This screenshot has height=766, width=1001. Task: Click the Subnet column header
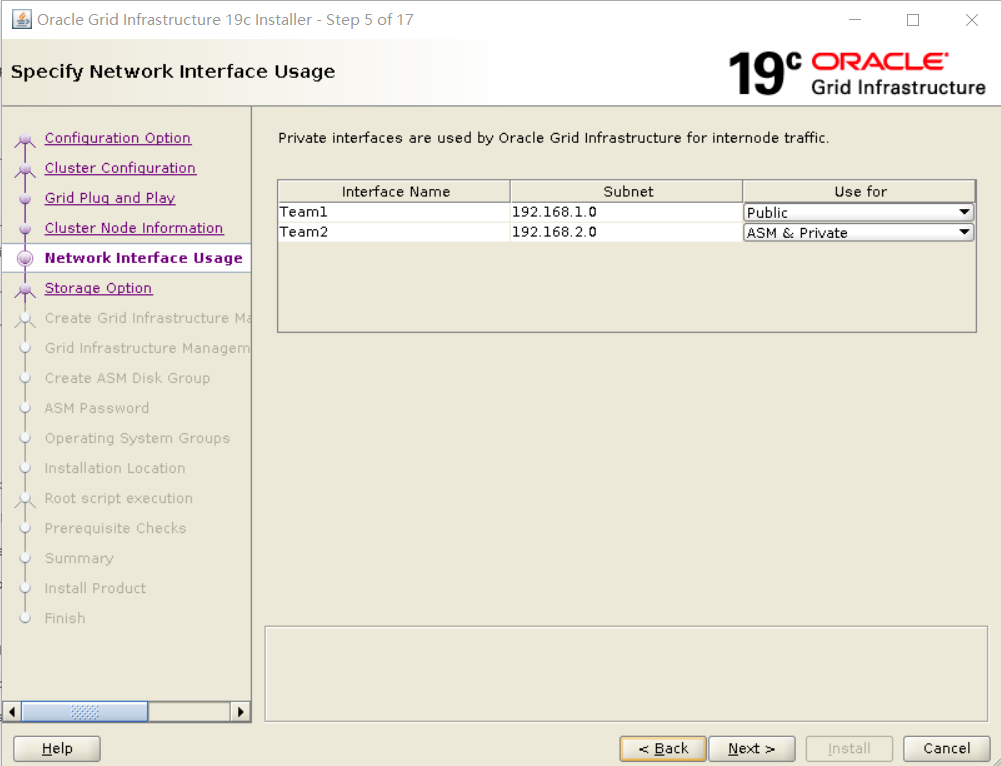[x=627, y=192]
